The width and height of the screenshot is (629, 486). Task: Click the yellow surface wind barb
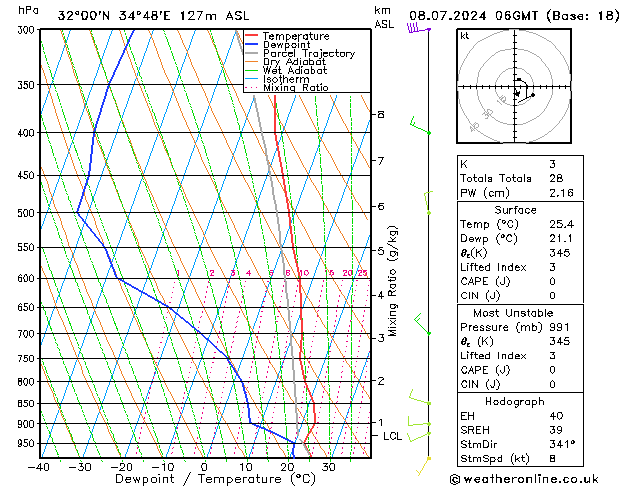[x=424, y=466]
